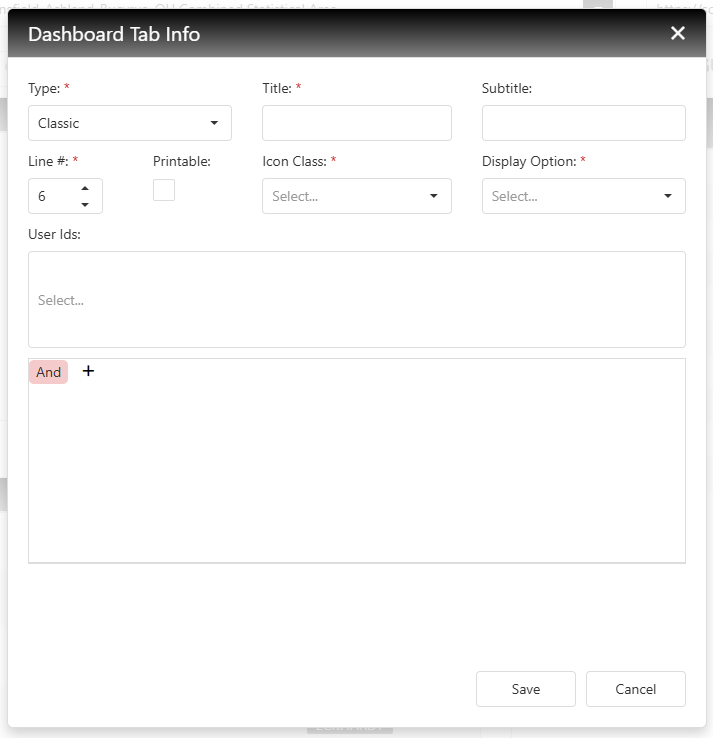Add a new filter condition with plus
Viewport: 713px width, 738px height.
[88, 371]
